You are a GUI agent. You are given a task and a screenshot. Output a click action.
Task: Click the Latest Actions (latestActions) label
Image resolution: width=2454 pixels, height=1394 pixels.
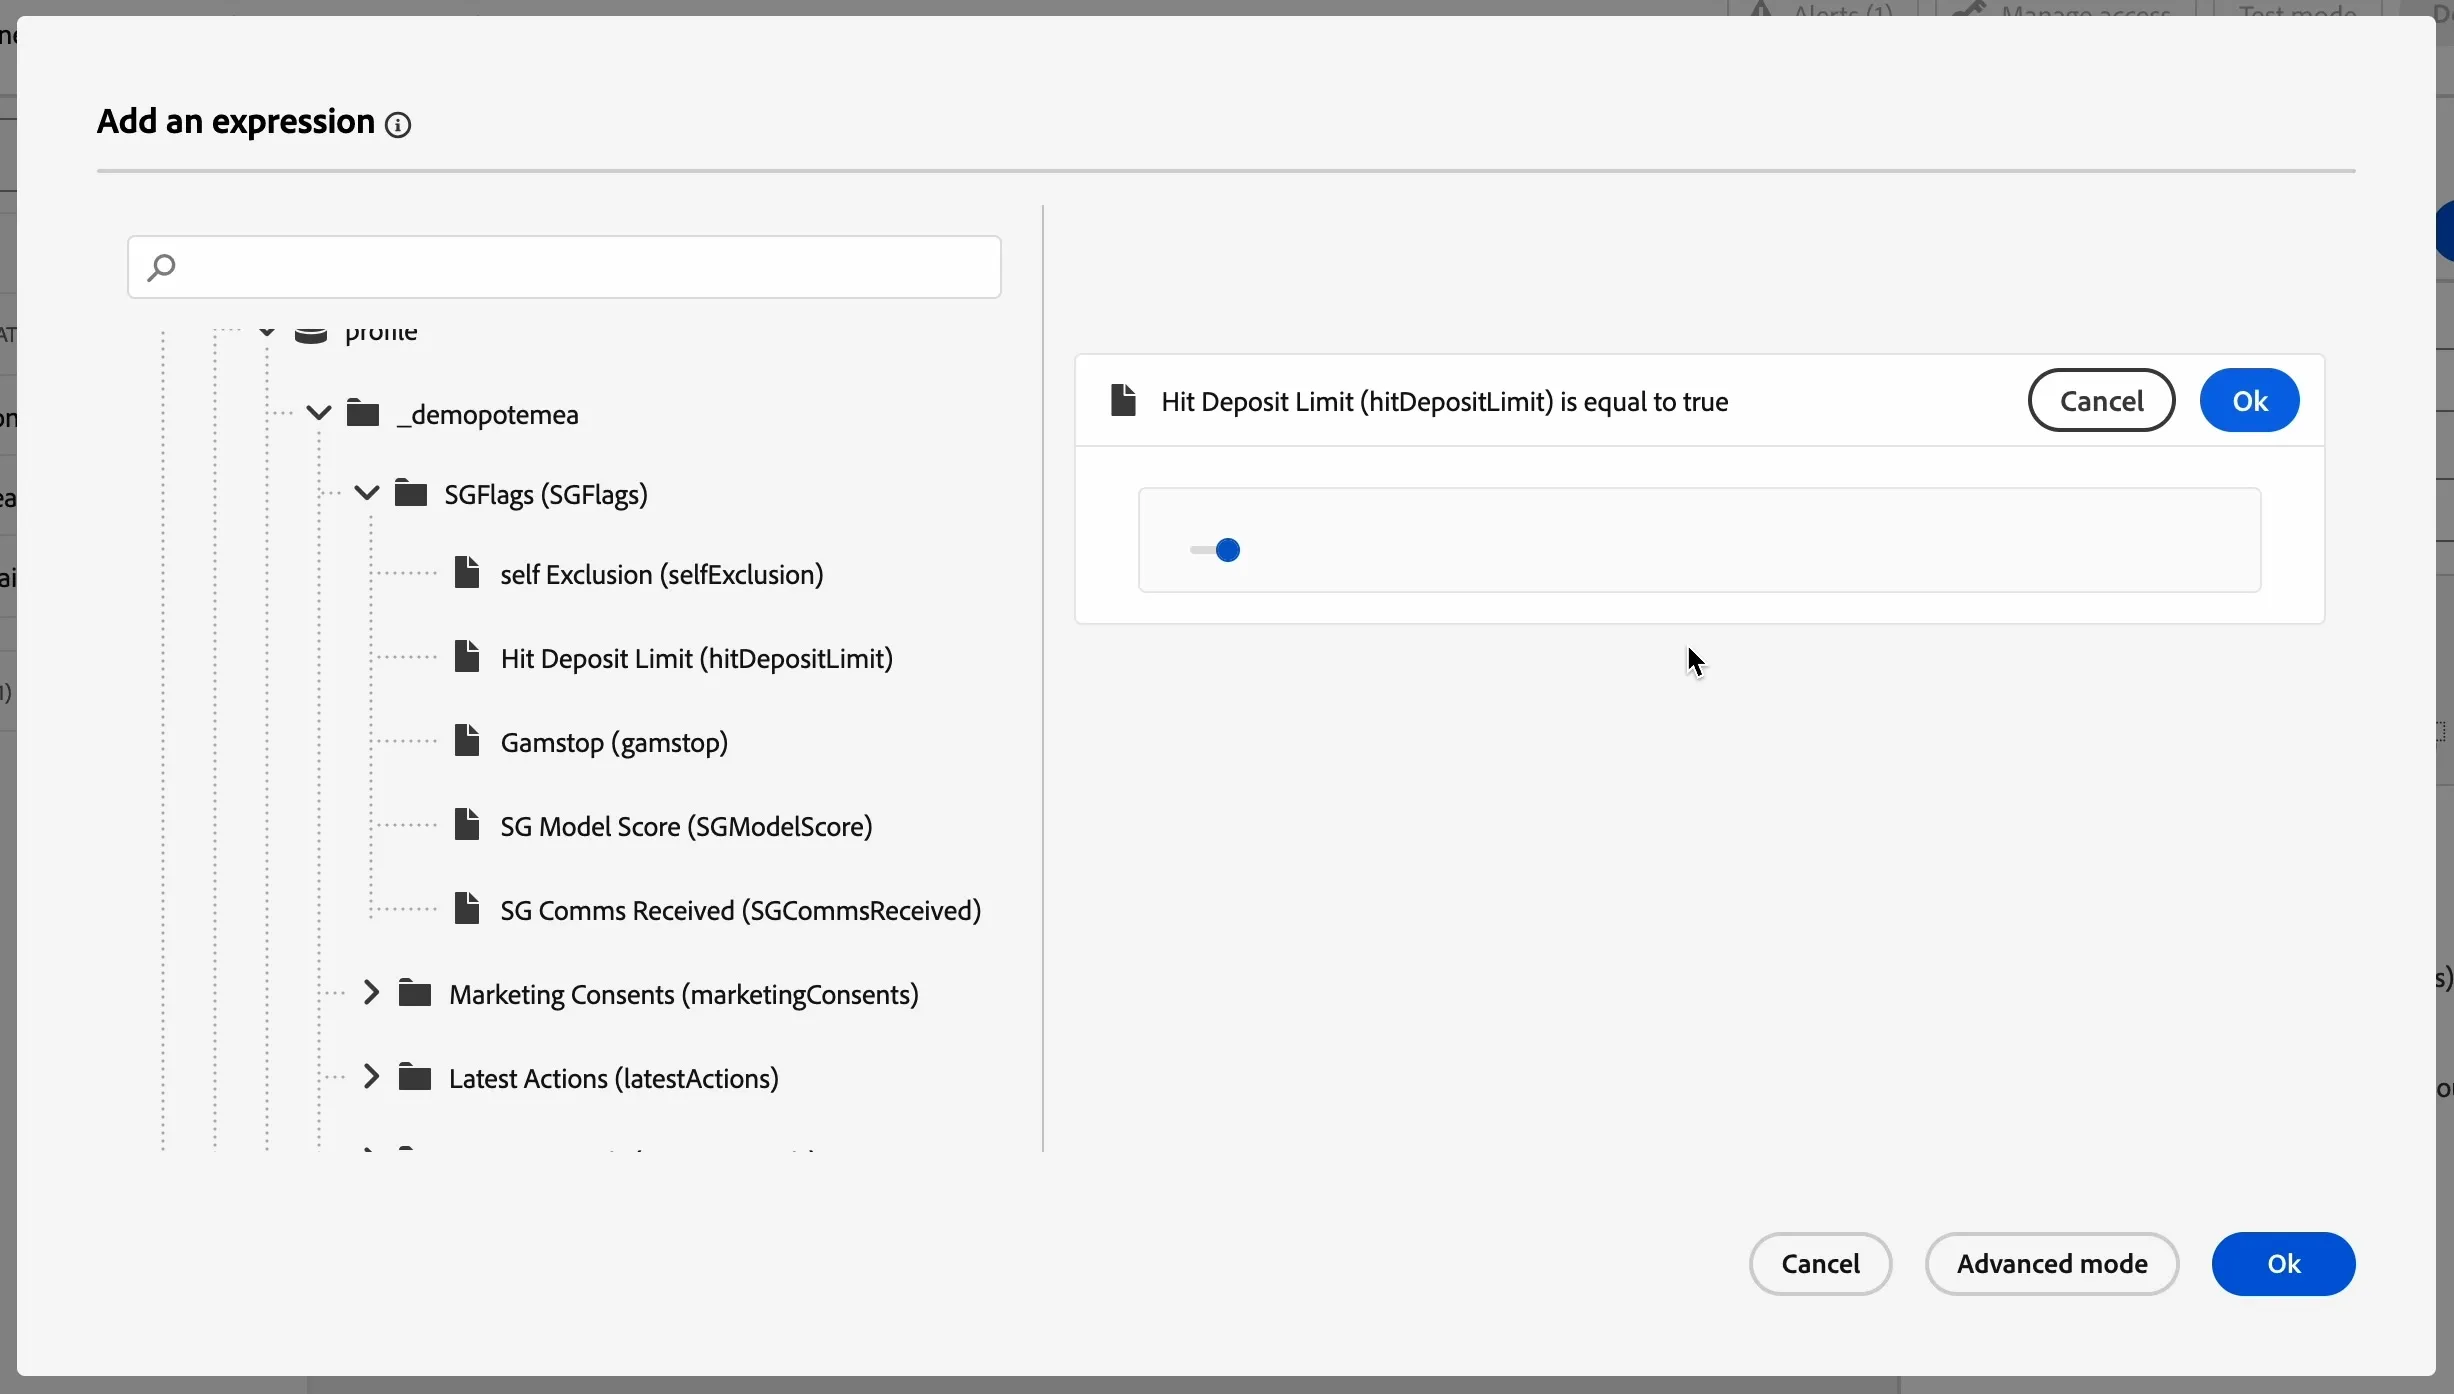point(614,1079)
